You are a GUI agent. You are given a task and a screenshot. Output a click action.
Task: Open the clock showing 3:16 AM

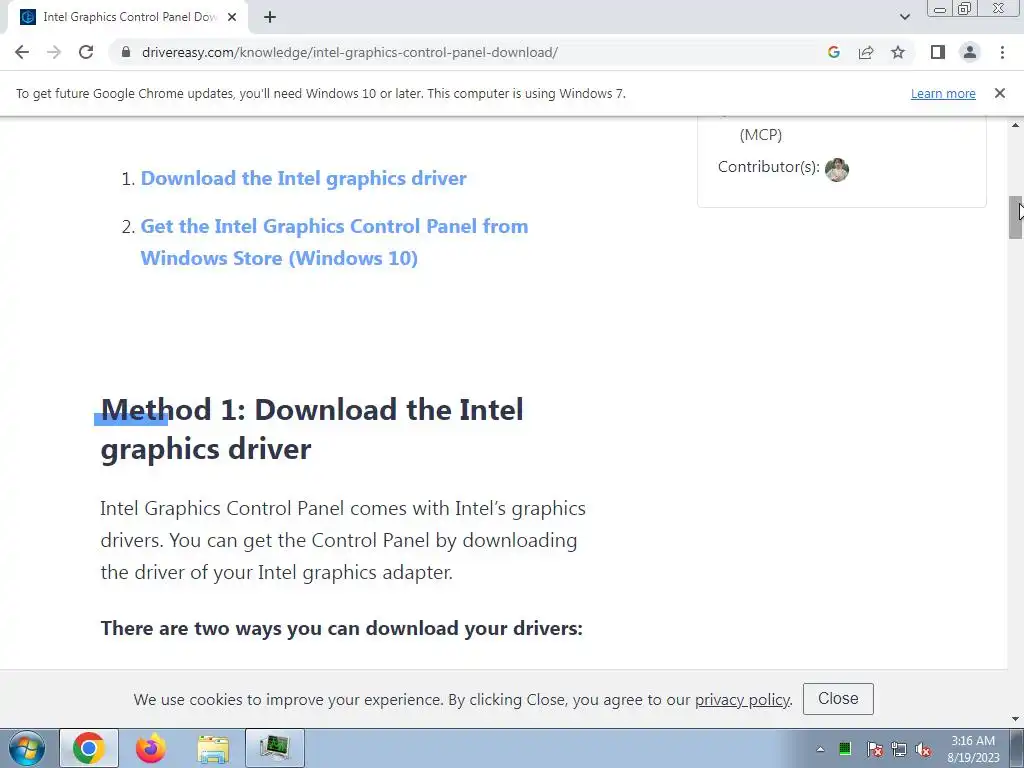[973, 749]
